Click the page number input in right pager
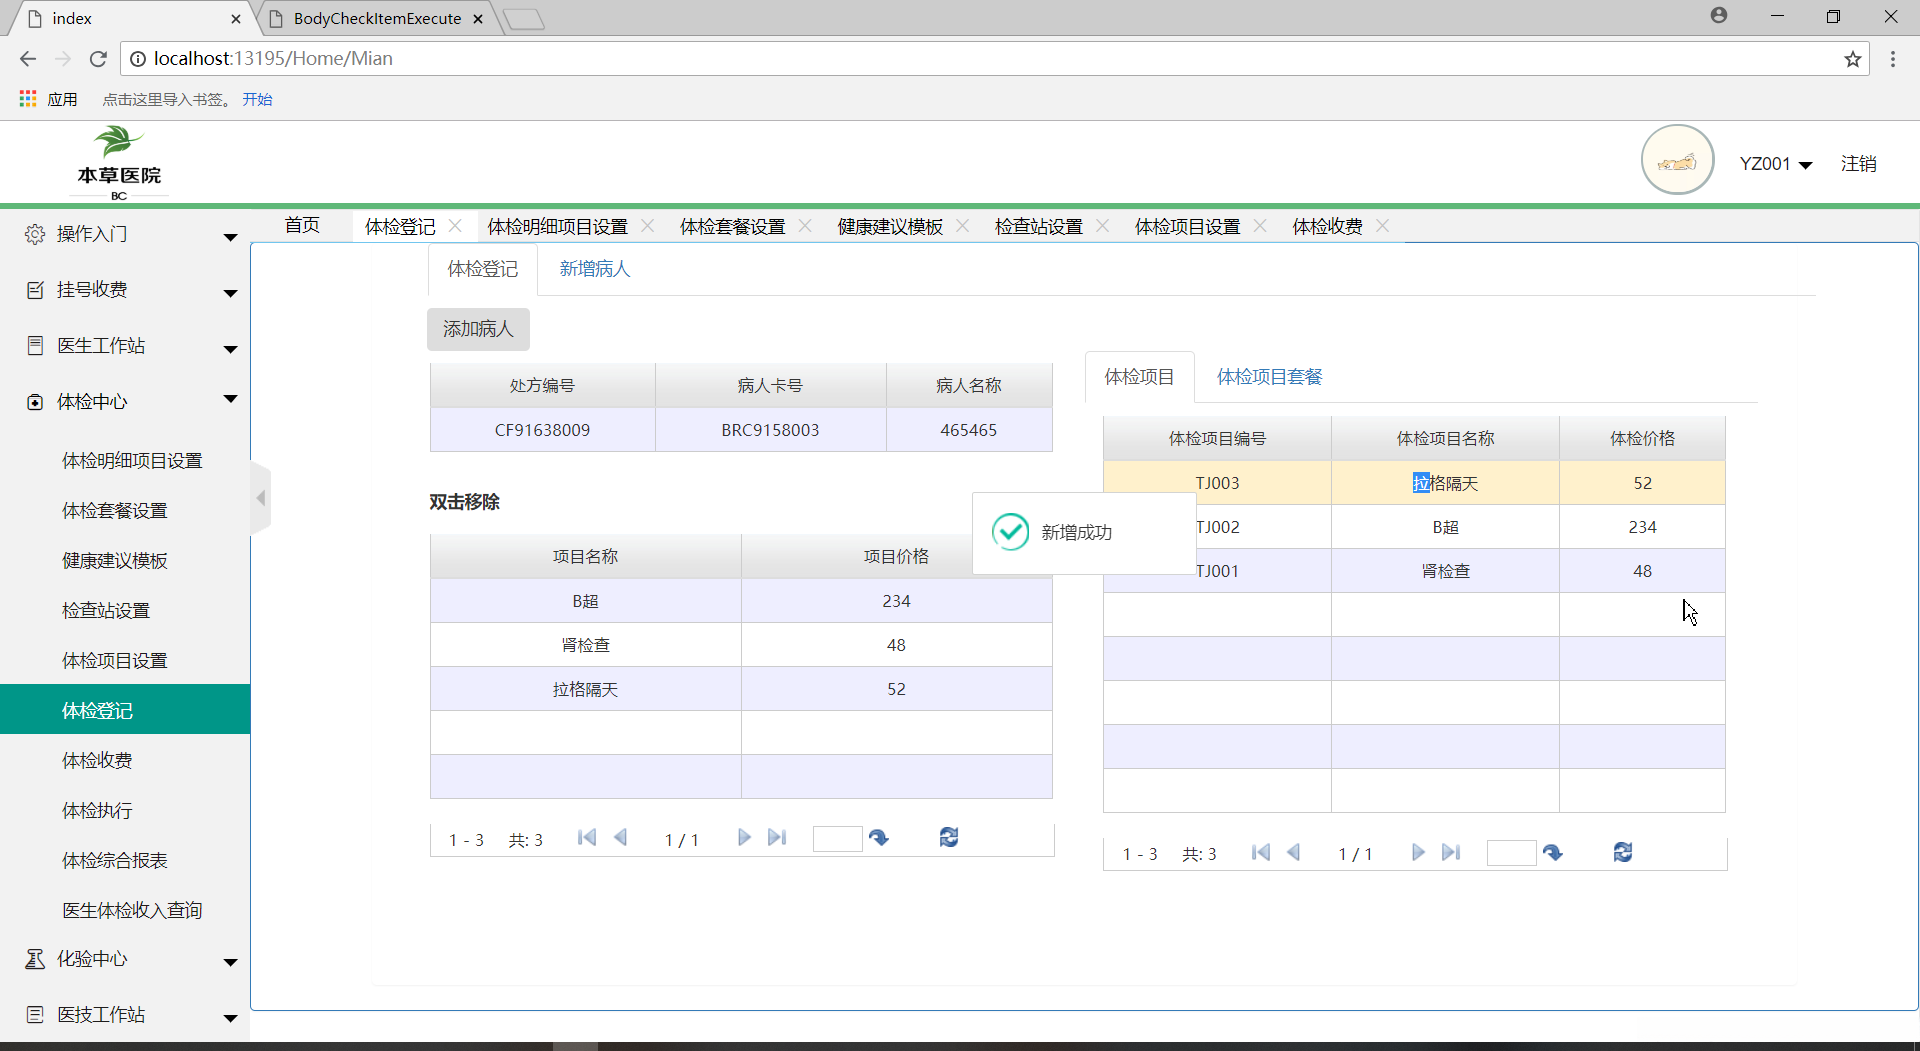 click(x=1510, y=853)
